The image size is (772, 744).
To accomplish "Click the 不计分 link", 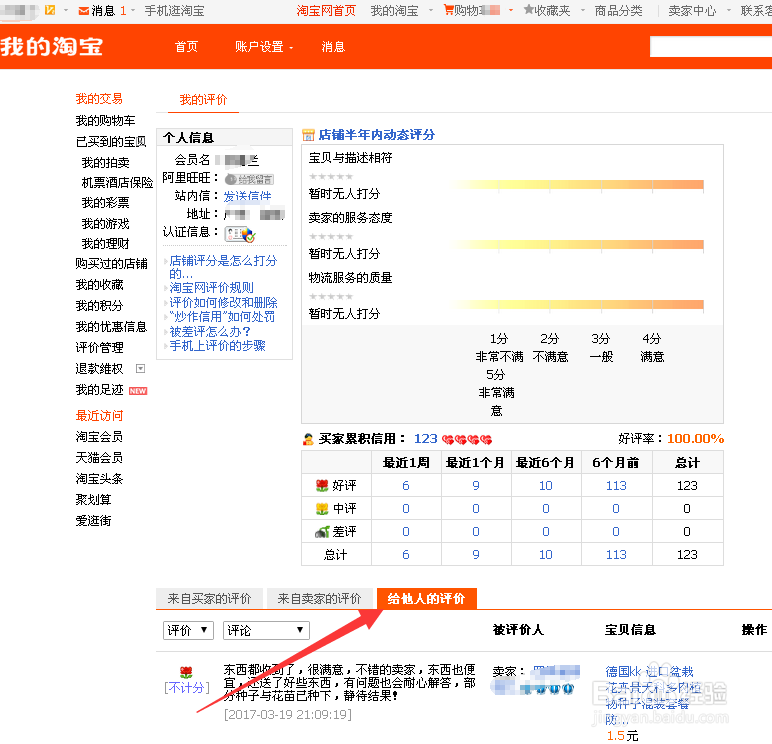I will (187, 687).
